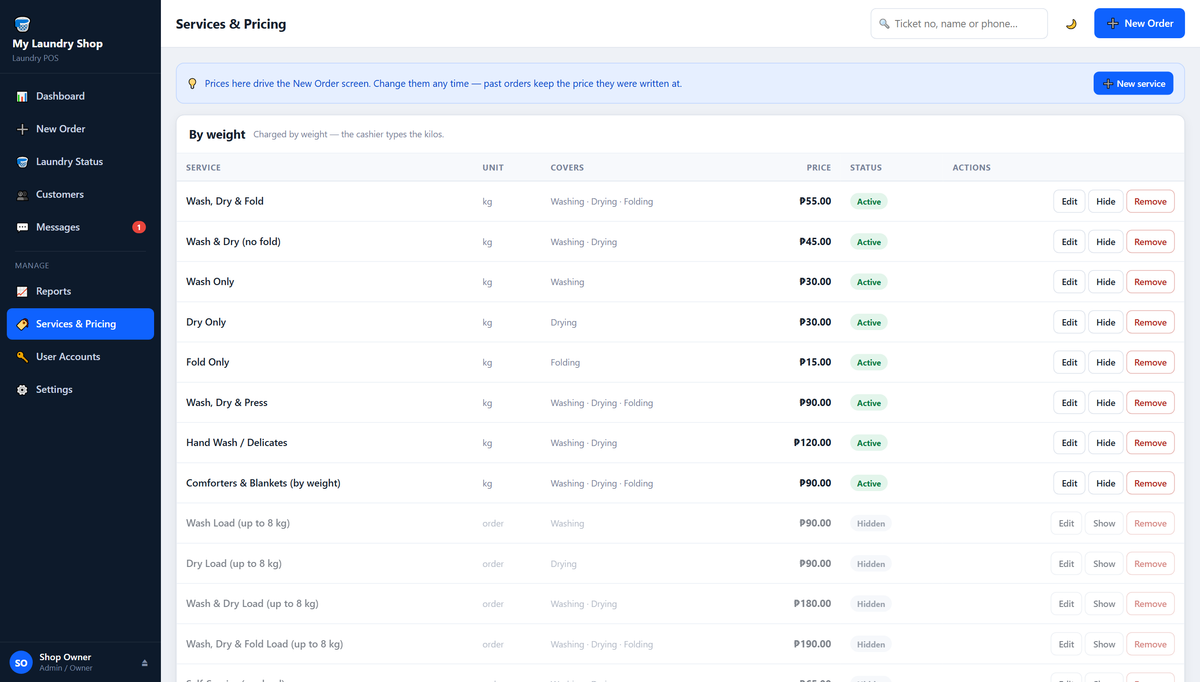Edit the Wash, Dry & Press service
This screenshot has height=682, width=1200.
1069,403
